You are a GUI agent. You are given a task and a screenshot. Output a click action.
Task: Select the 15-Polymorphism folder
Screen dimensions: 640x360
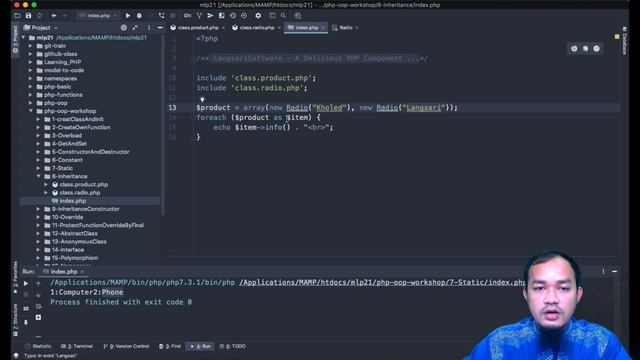click(x=75, y=258)
